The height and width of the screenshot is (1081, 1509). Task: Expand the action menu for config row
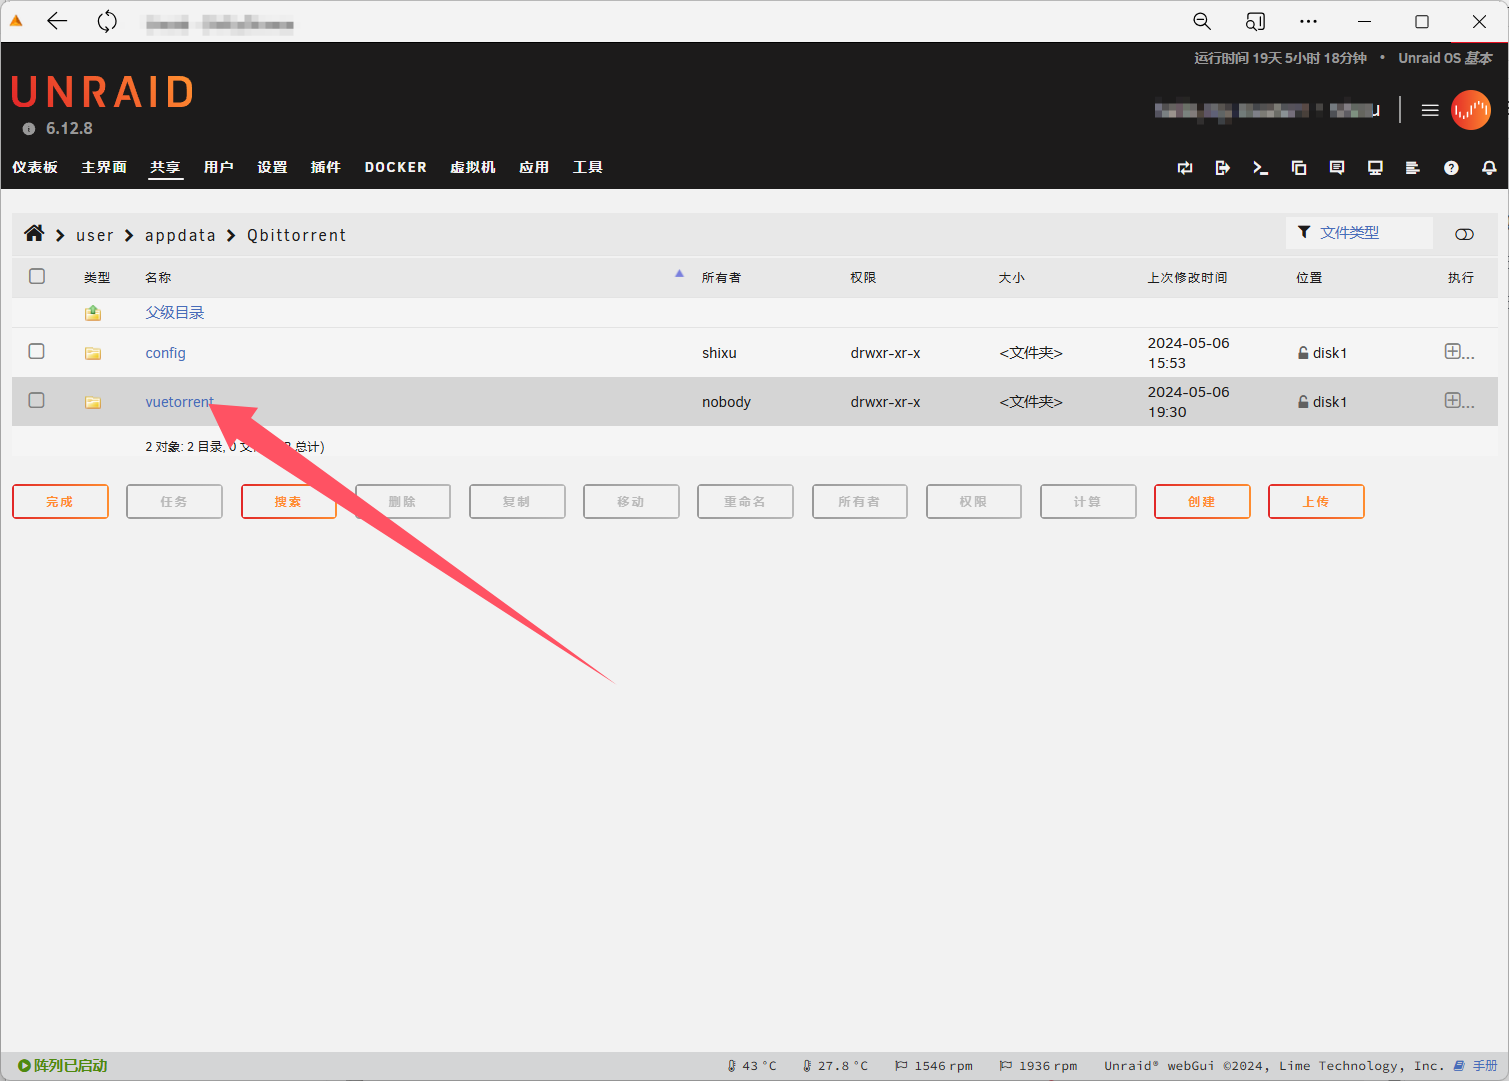point(1458,352)
